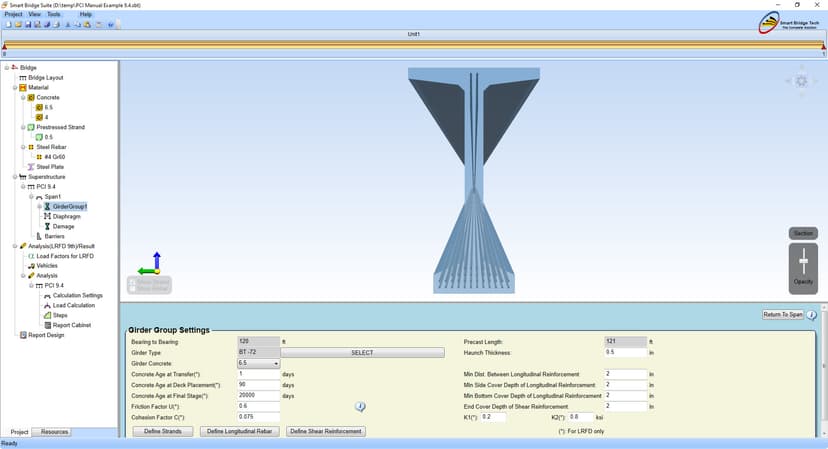Click the Cohesion Factor C input field

258,417
